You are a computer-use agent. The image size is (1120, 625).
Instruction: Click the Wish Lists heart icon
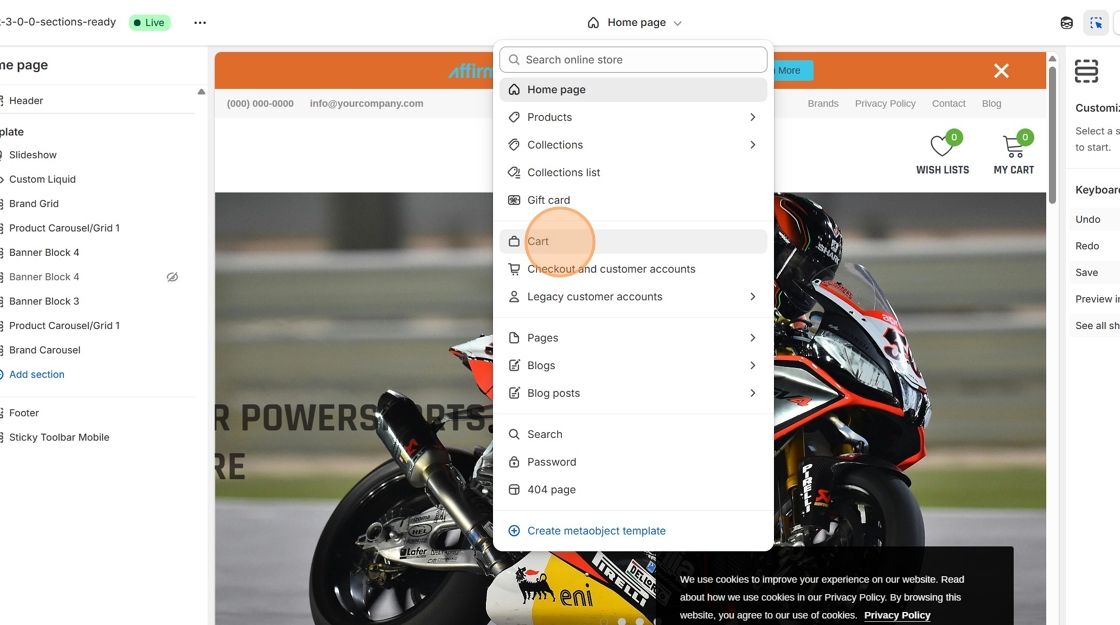pos(943,145)
